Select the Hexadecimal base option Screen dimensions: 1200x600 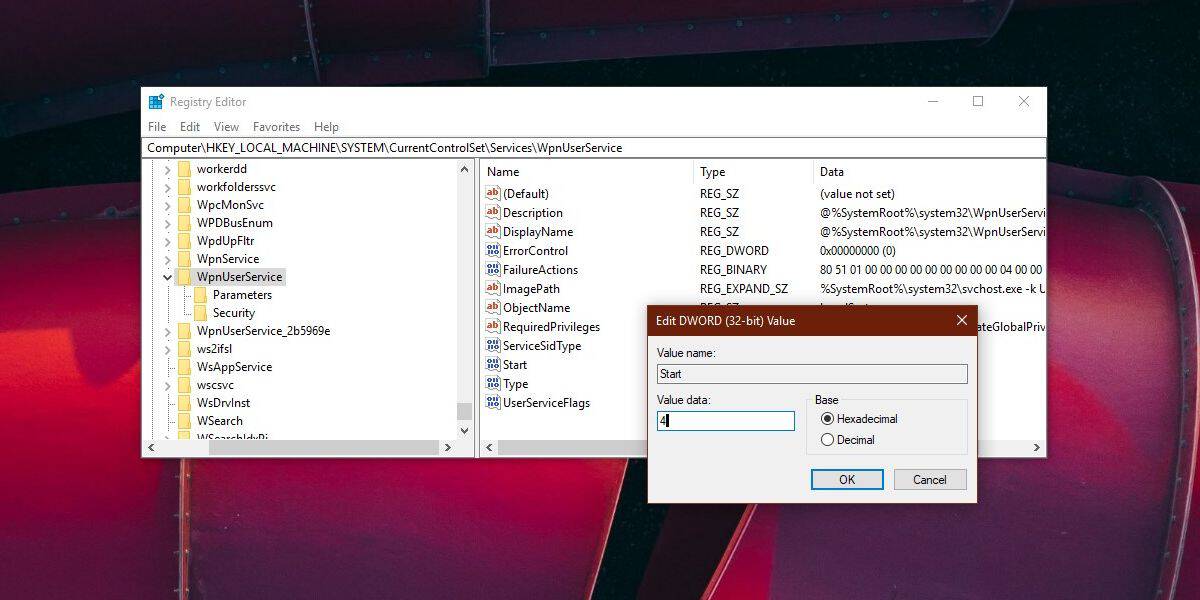coord(827,419)
